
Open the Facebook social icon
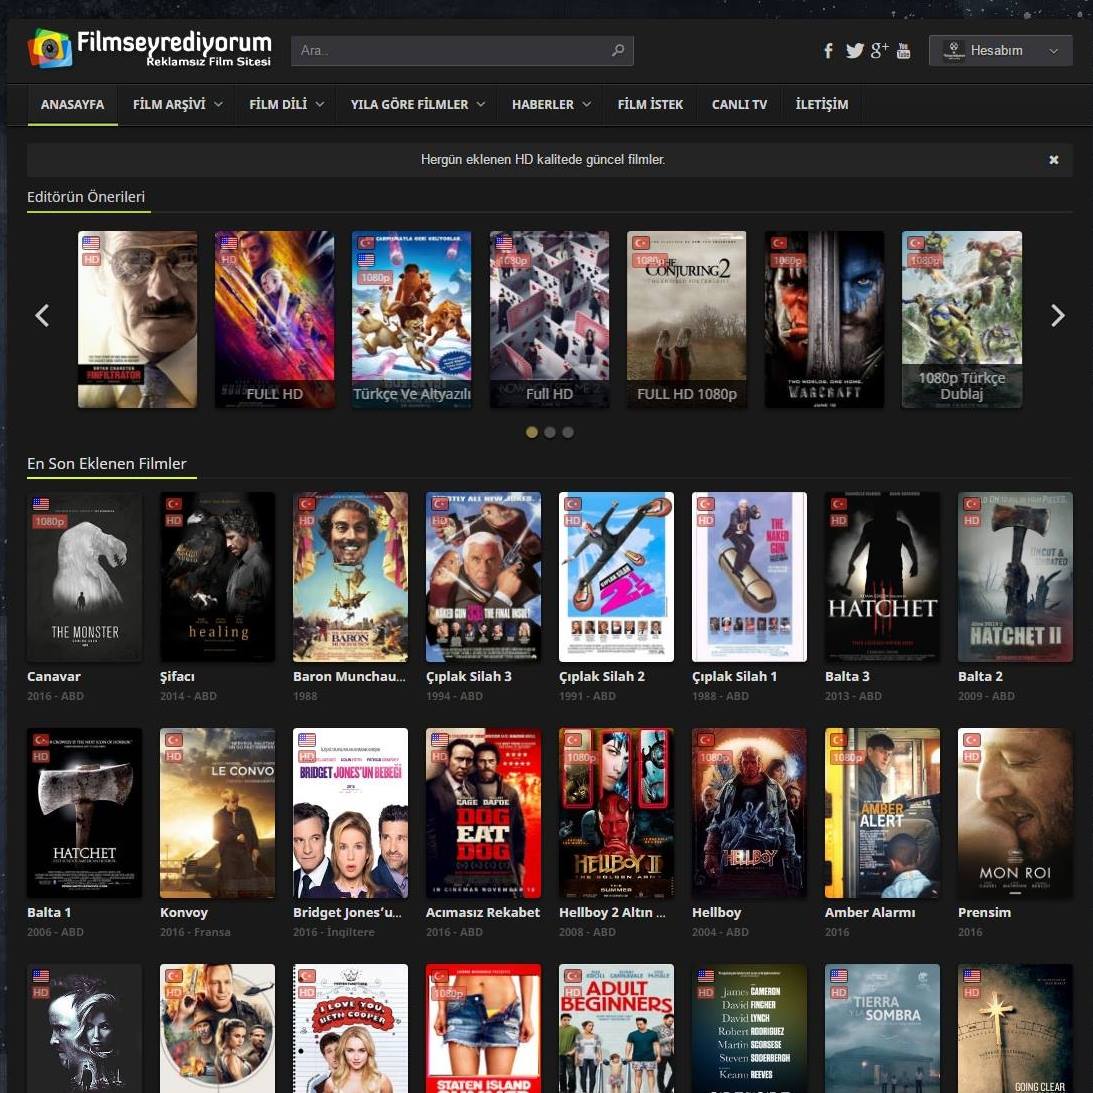point(828,50)
